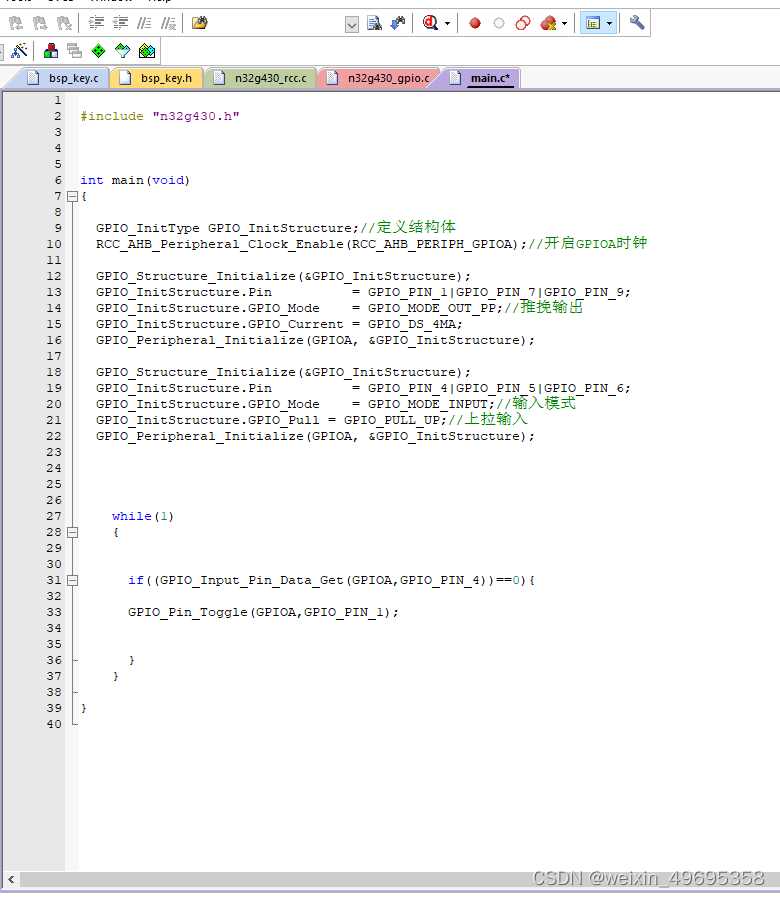Open Manage Run-Time Environment green diamond
This screenshot has width=780, height=897.
[98, 51]
